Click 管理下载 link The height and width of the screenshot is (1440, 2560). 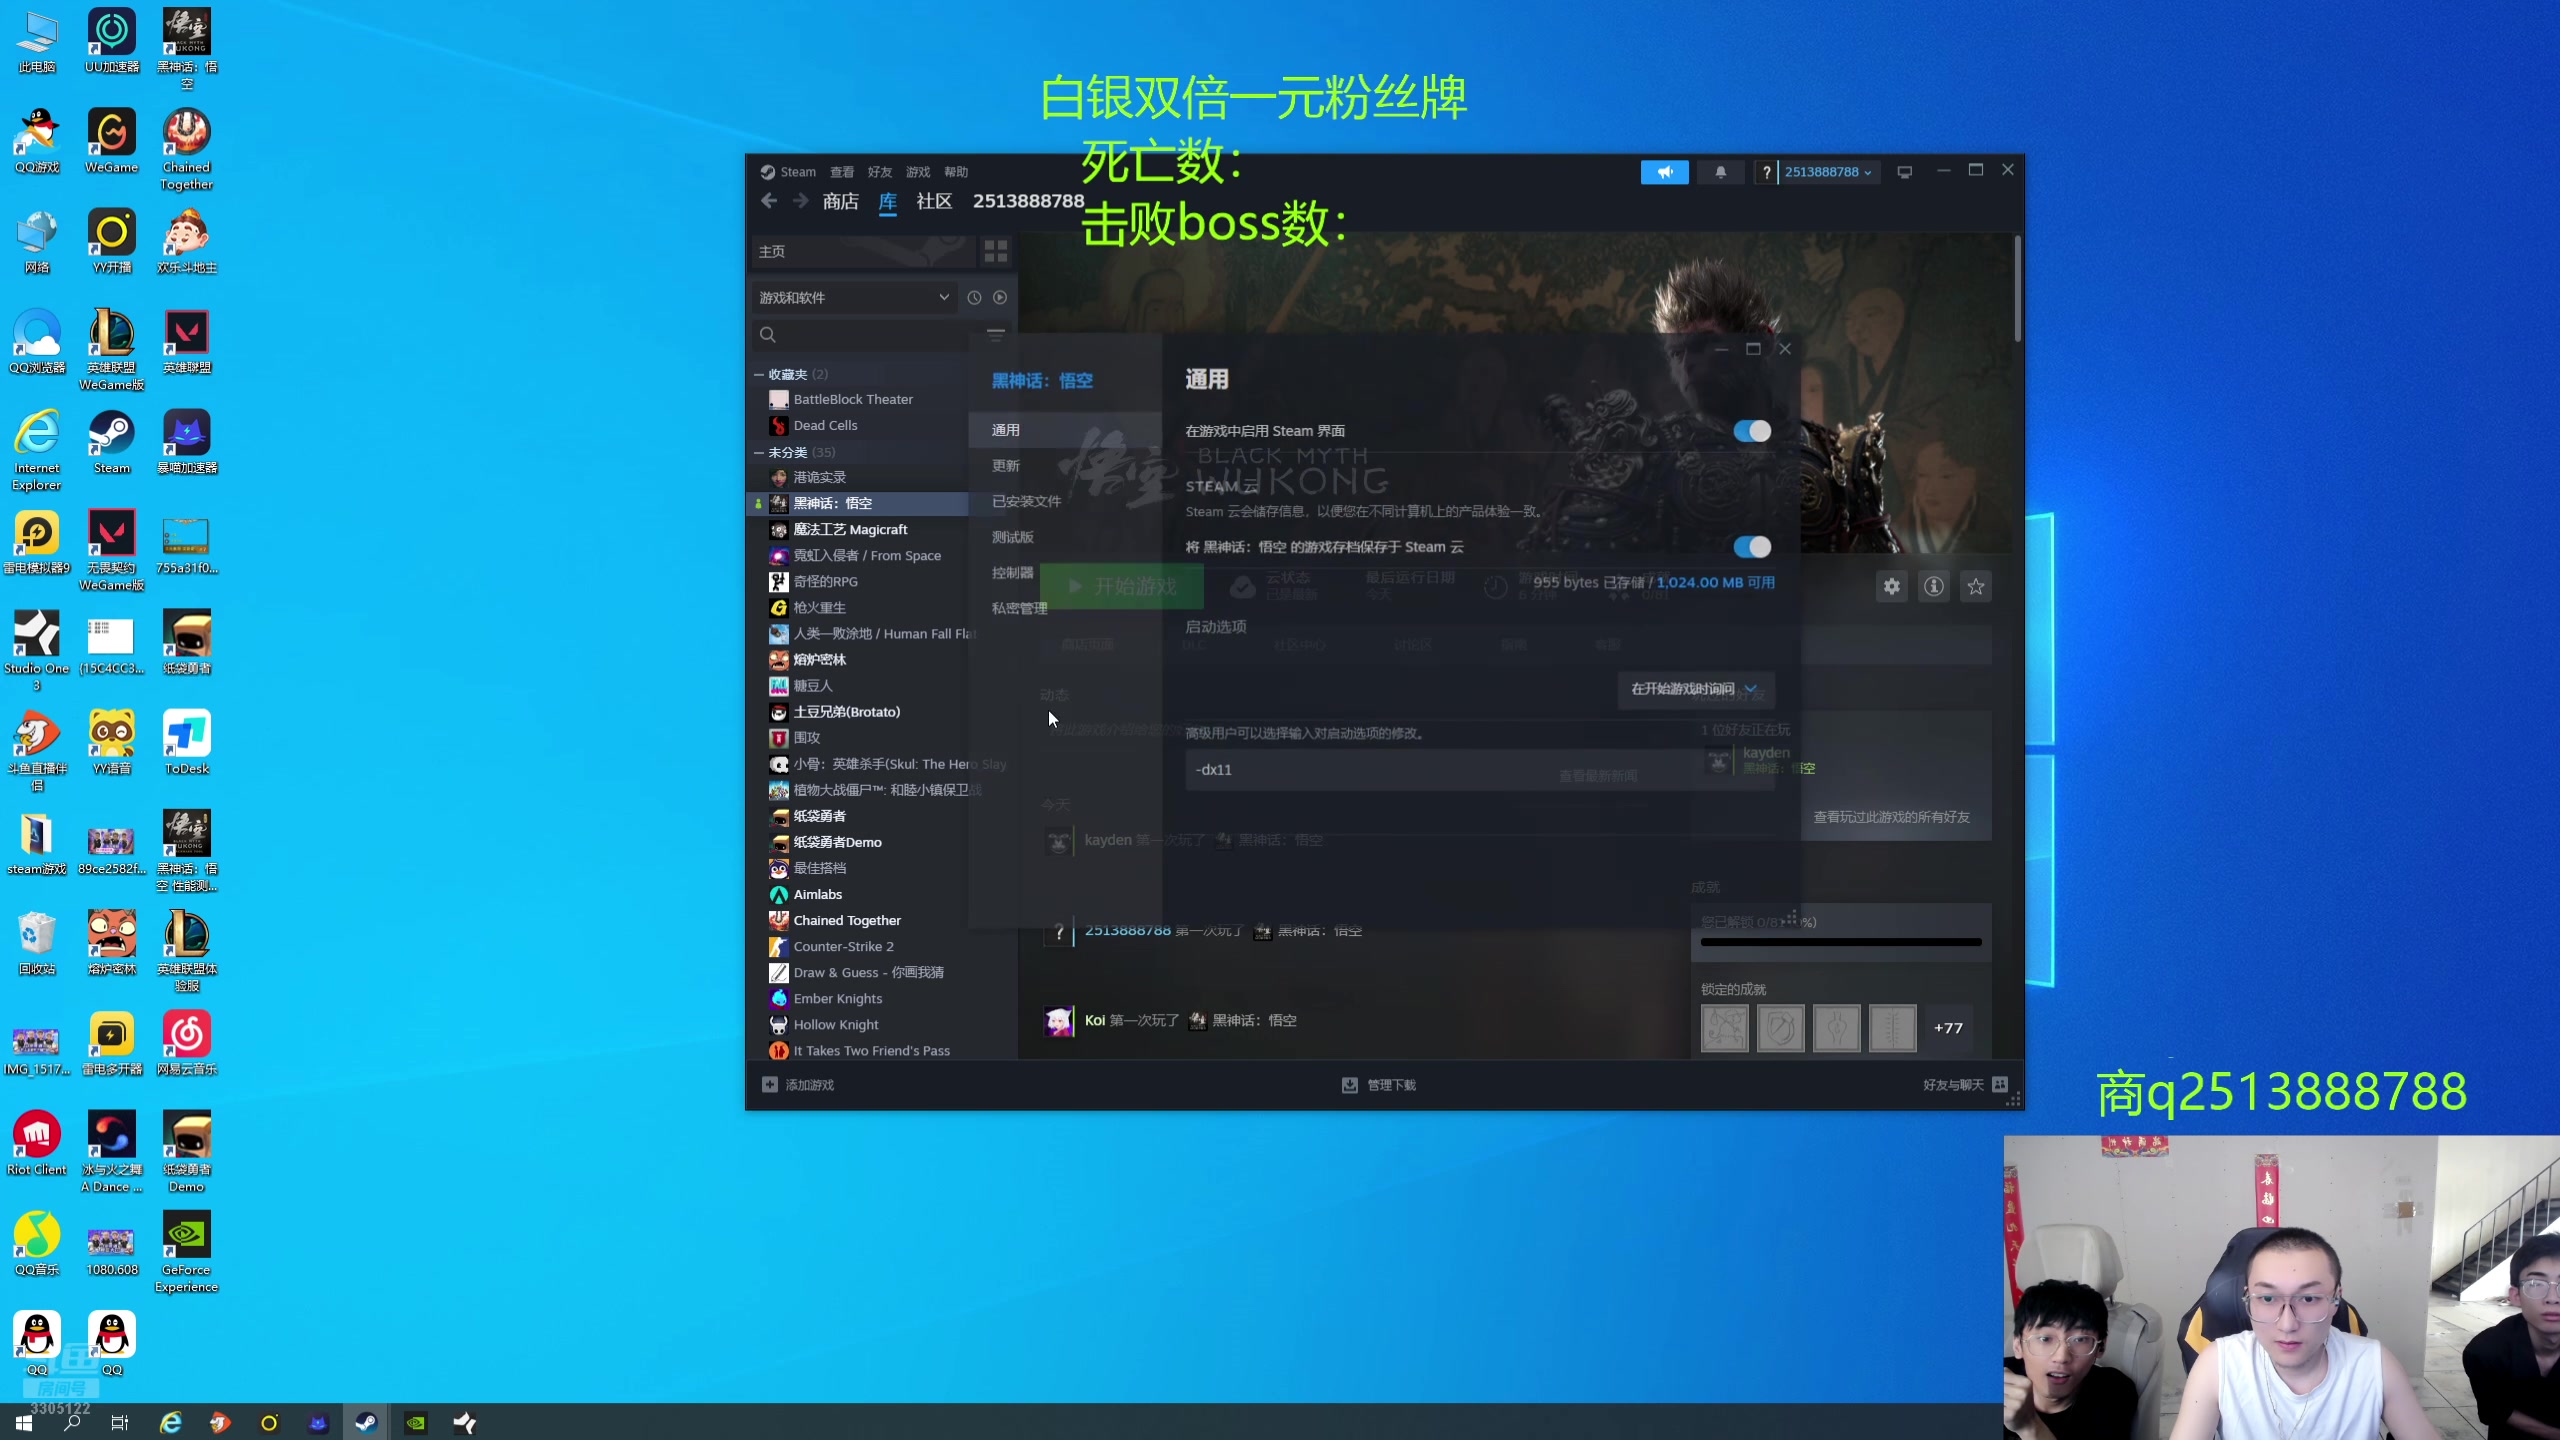pos(1379,1085)
